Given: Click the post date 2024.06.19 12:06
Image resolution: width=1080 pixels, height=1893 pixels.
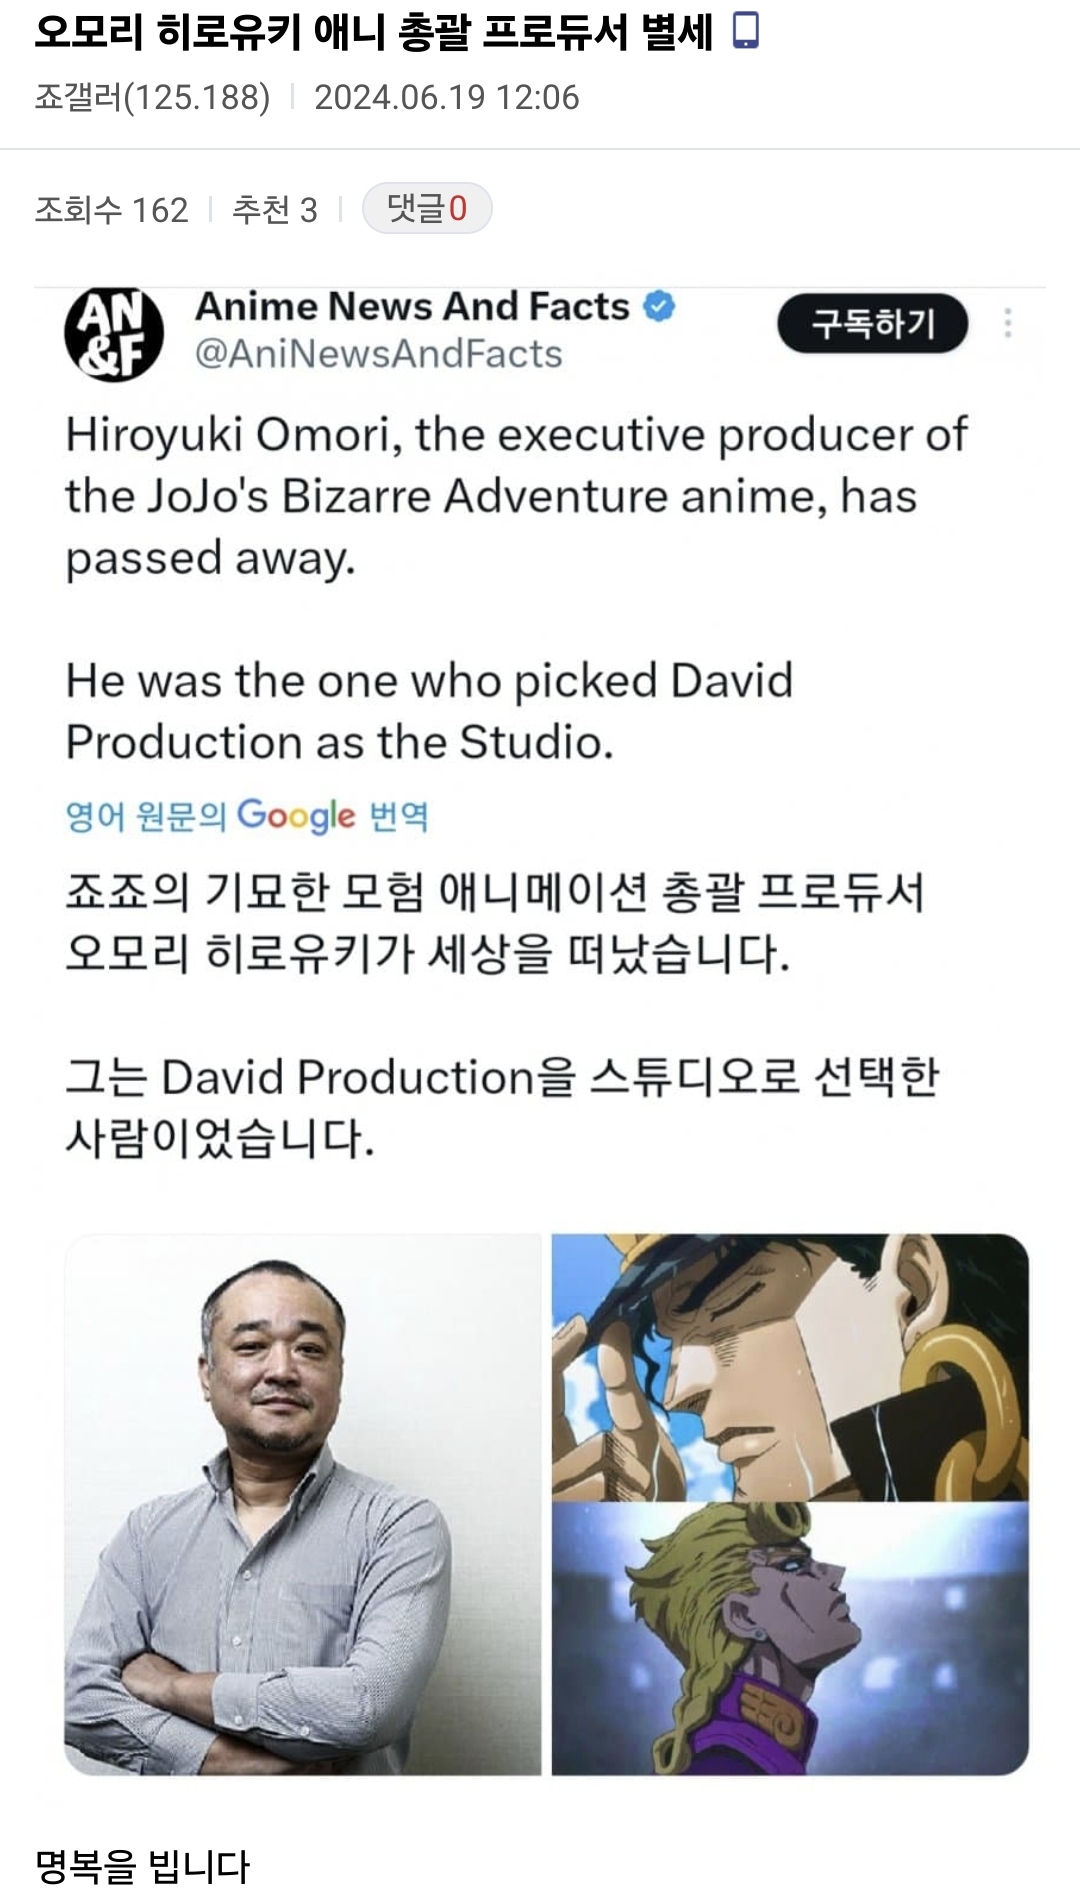Looking at the screenshot, I should pyautogui.click(x=447, y=97).
